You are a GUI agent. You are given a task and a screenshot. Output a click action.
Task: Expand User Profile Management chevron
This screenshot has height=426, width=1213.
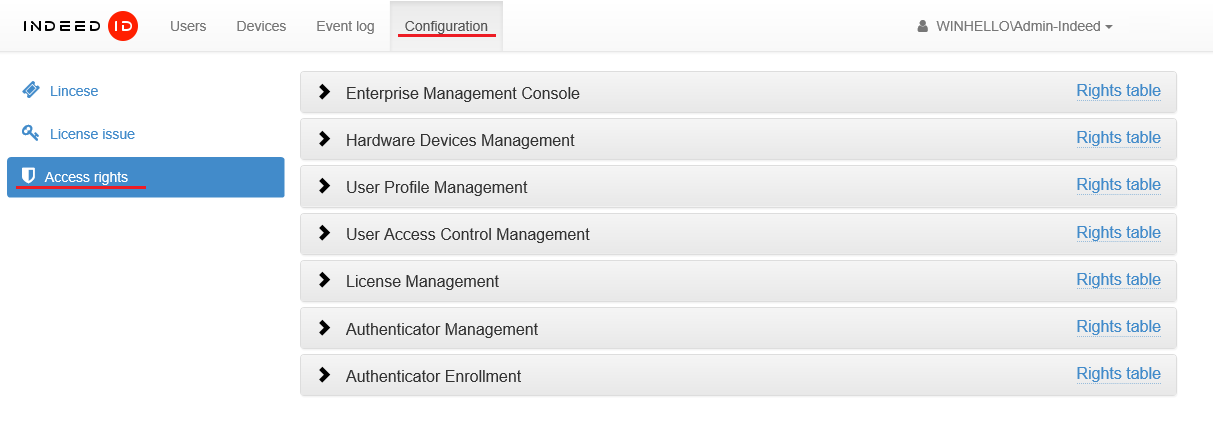point(324,186)
